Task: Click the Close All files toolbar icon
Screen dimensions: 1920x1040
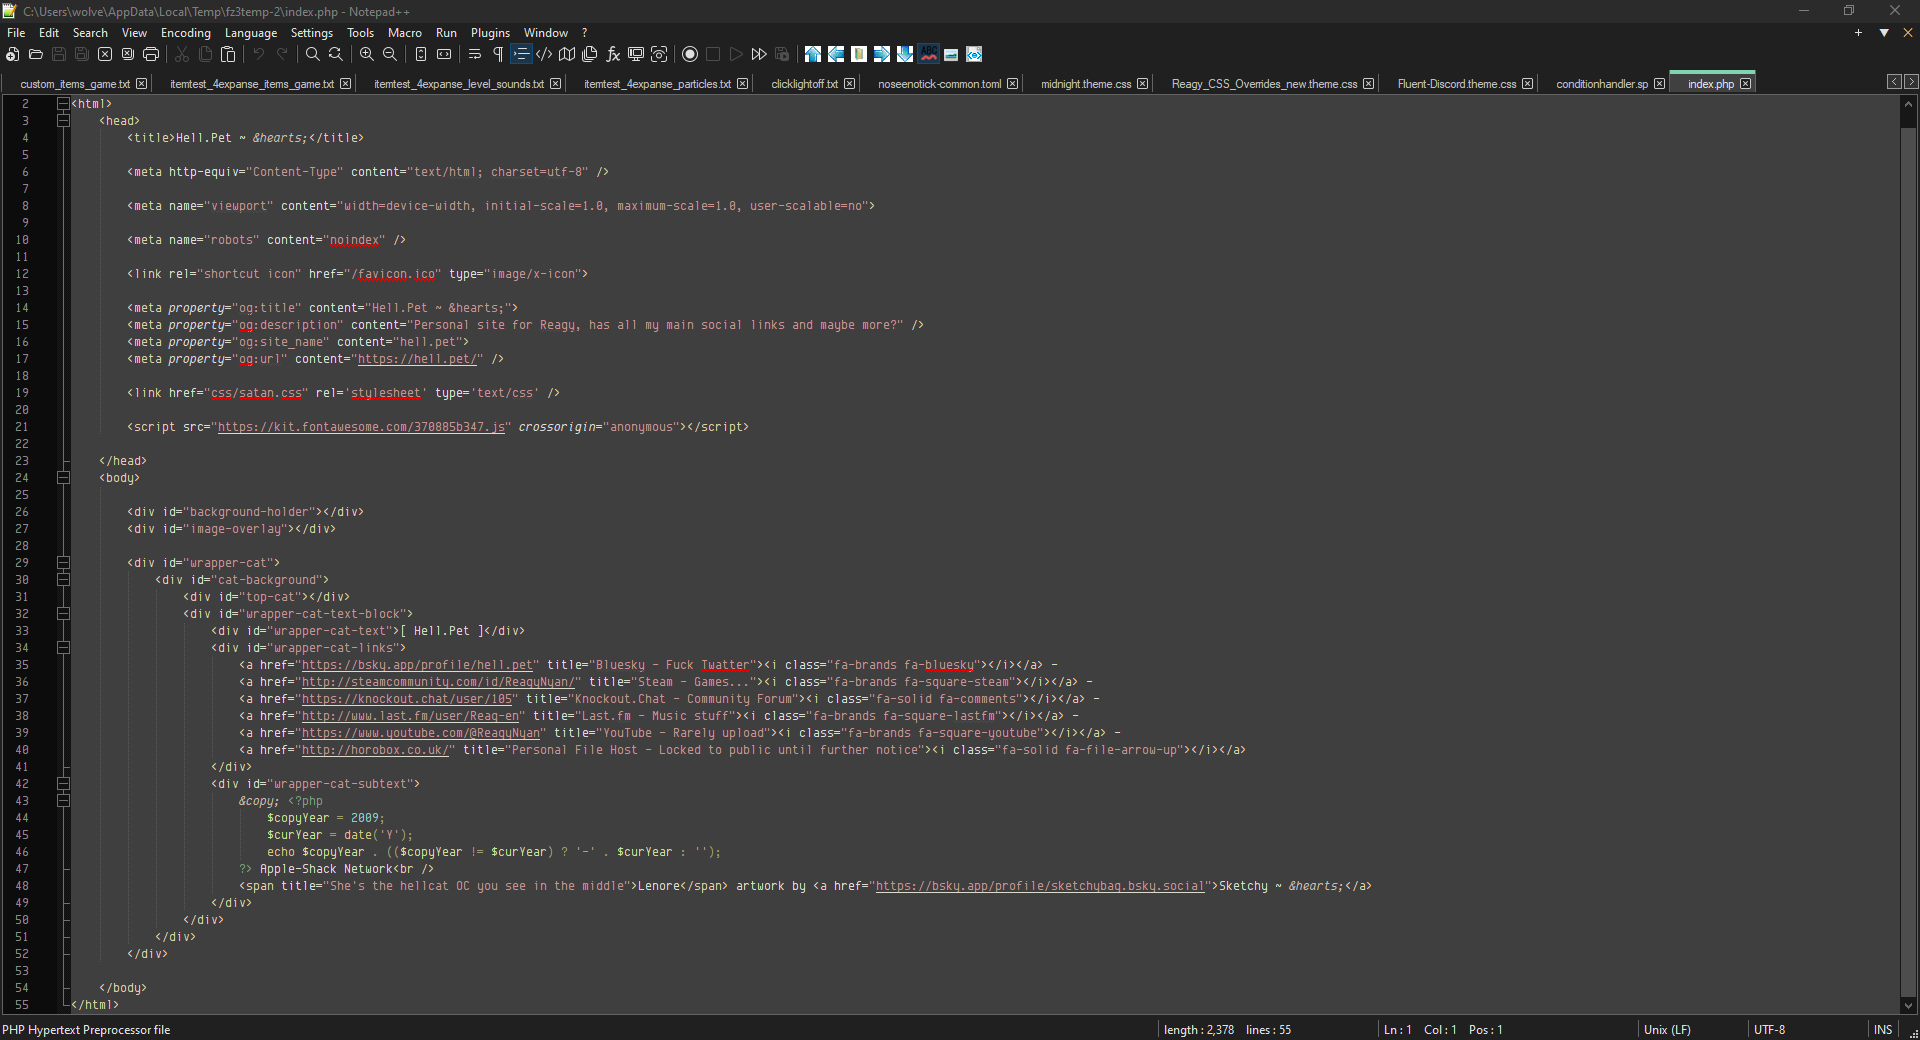Action: pyautogui.click(x=128, y=54)
